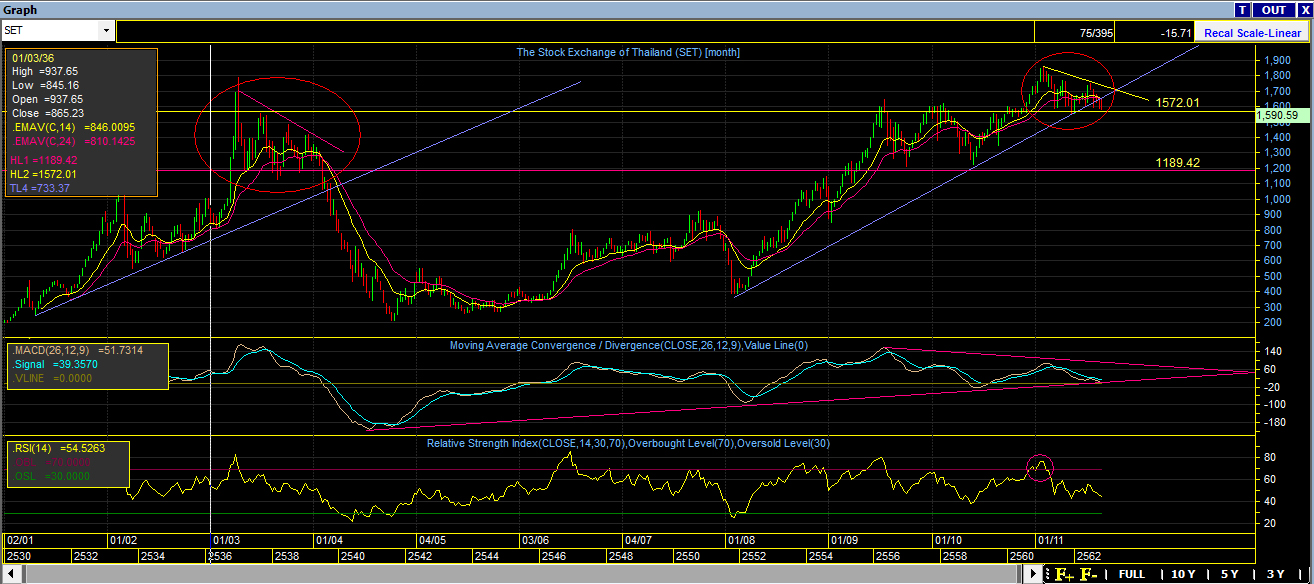Click the "01/03" date label on time axis

coord(226,540)
